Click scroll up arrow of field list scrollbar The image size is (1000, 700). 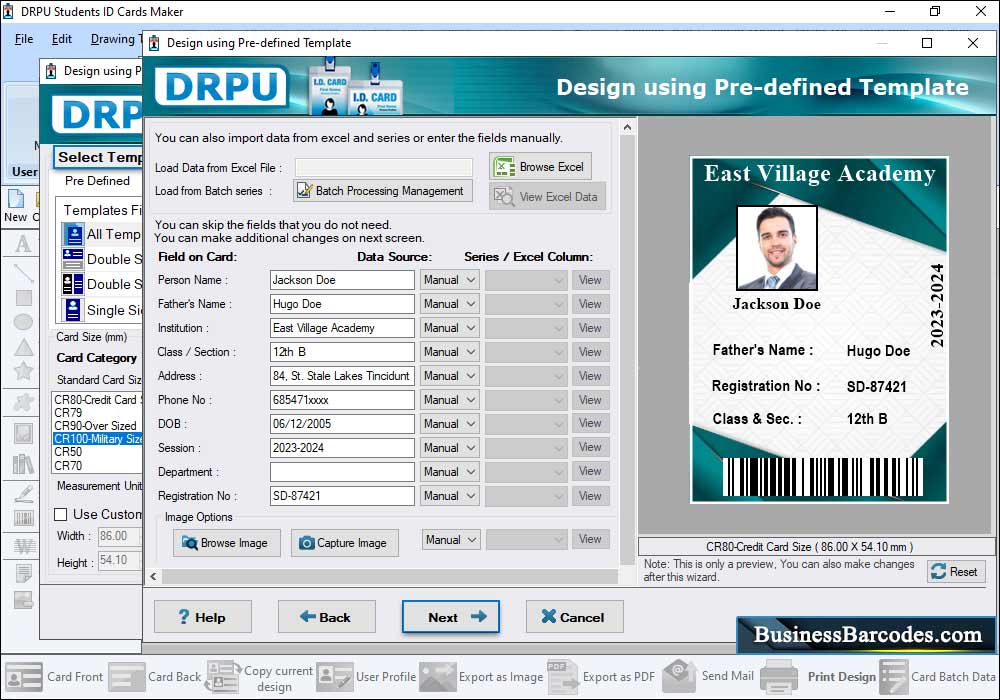tap(628, 128)
